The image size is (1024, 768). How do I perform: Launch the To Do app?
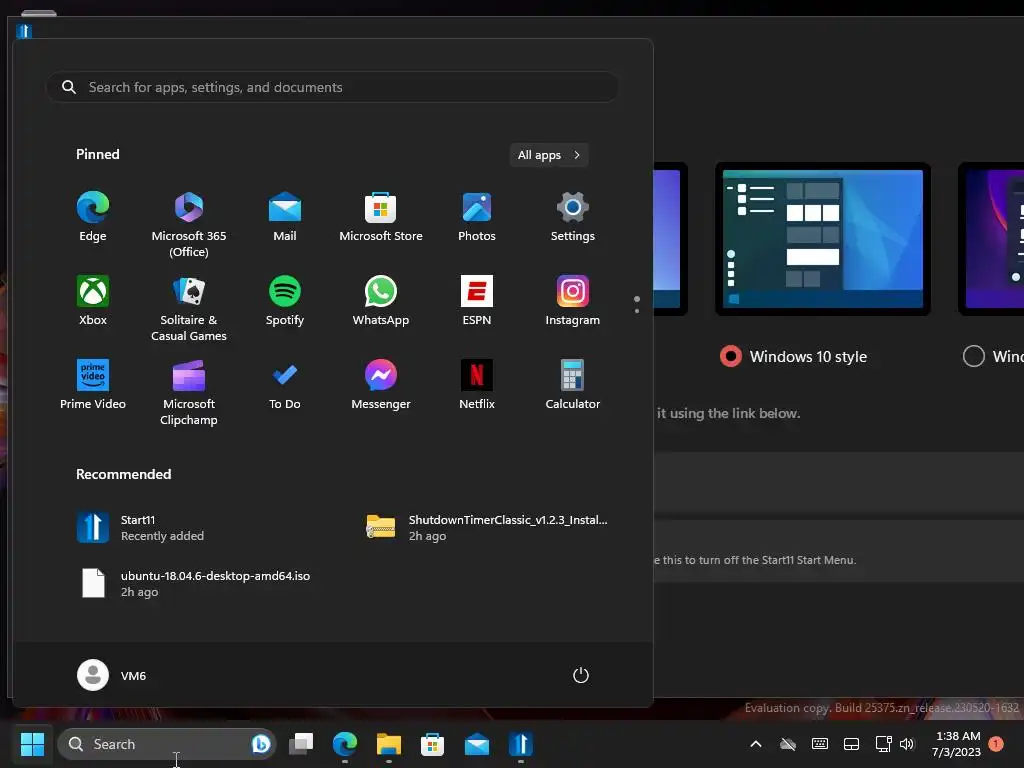(285, 385)
